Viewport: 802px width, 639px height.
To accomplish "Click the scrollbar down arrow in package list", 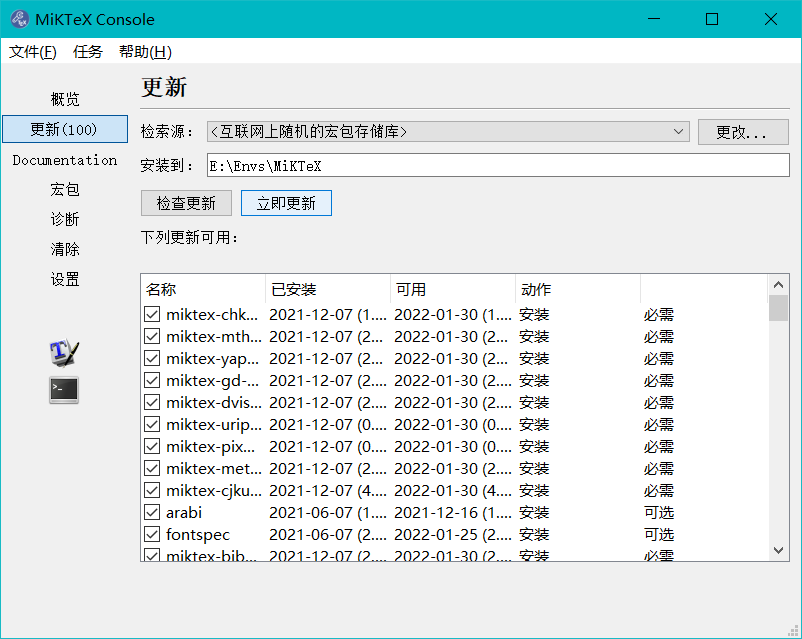I will (x=778, y=550).
